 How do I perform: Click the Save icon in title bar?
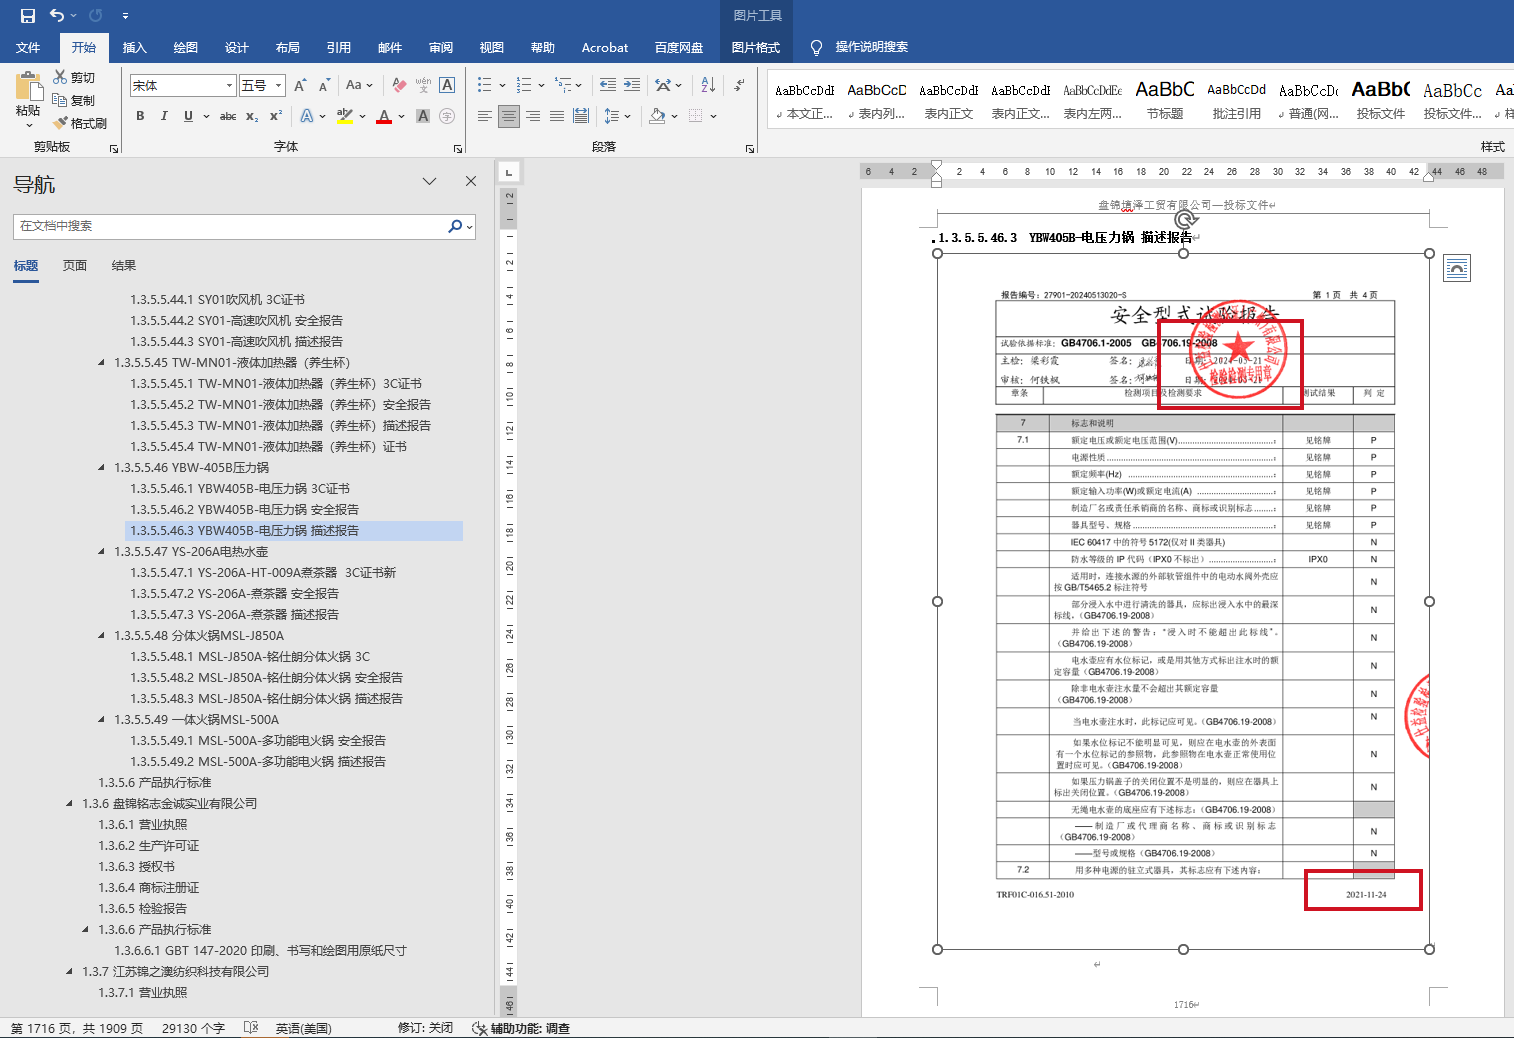pos(27,15)
